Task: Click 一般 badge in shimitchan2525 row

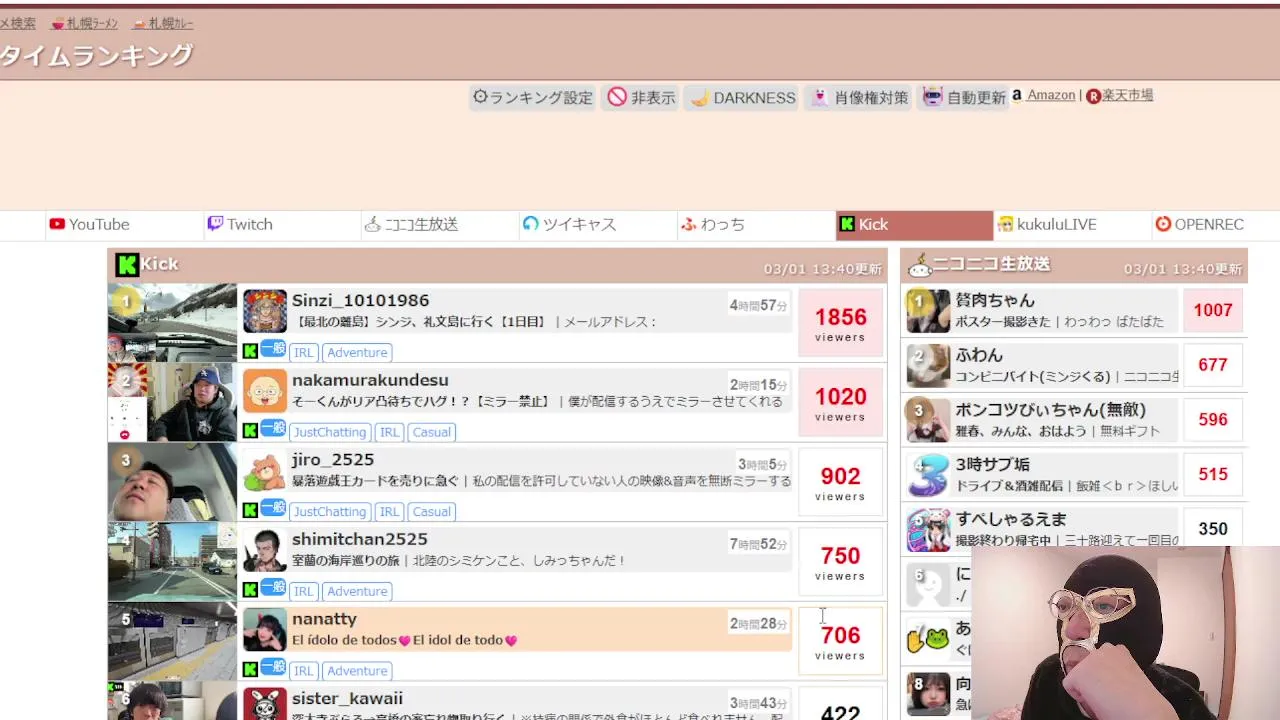Action: pyautogui.click(x=273, y=587)
